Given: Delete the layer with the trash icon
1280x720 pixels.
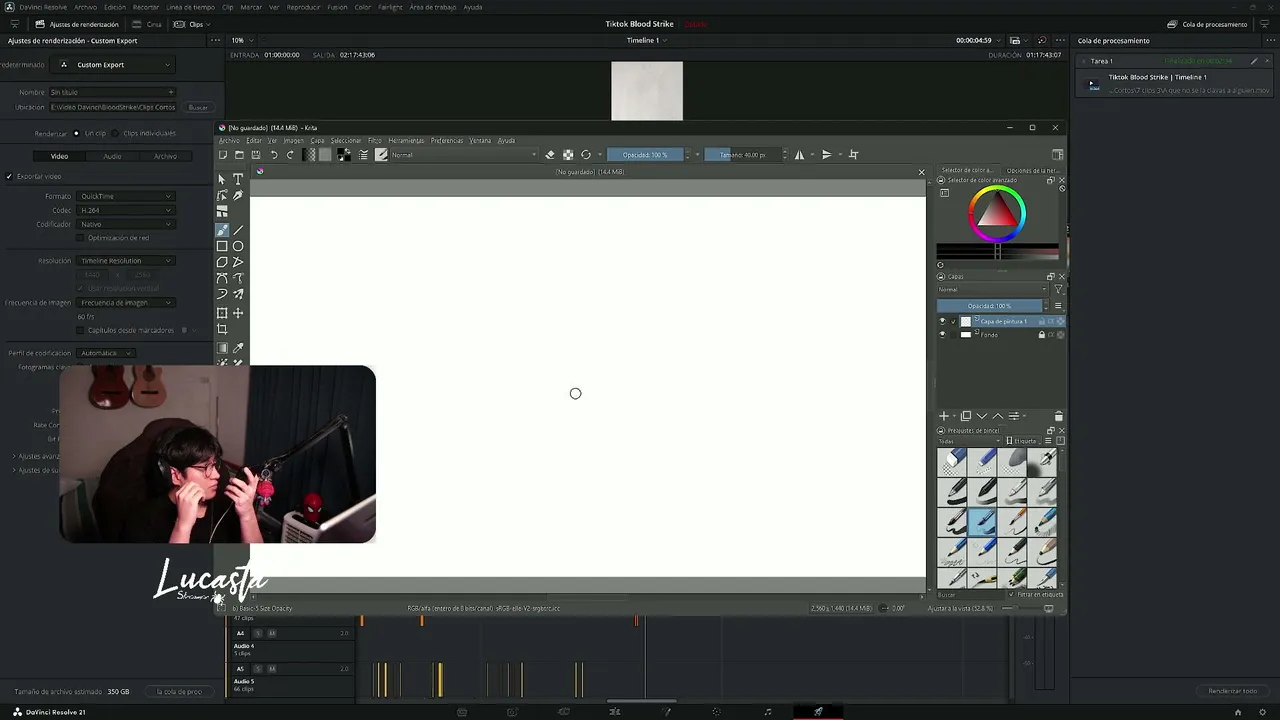Looking at the screenshot, I should click(1058, 416).
